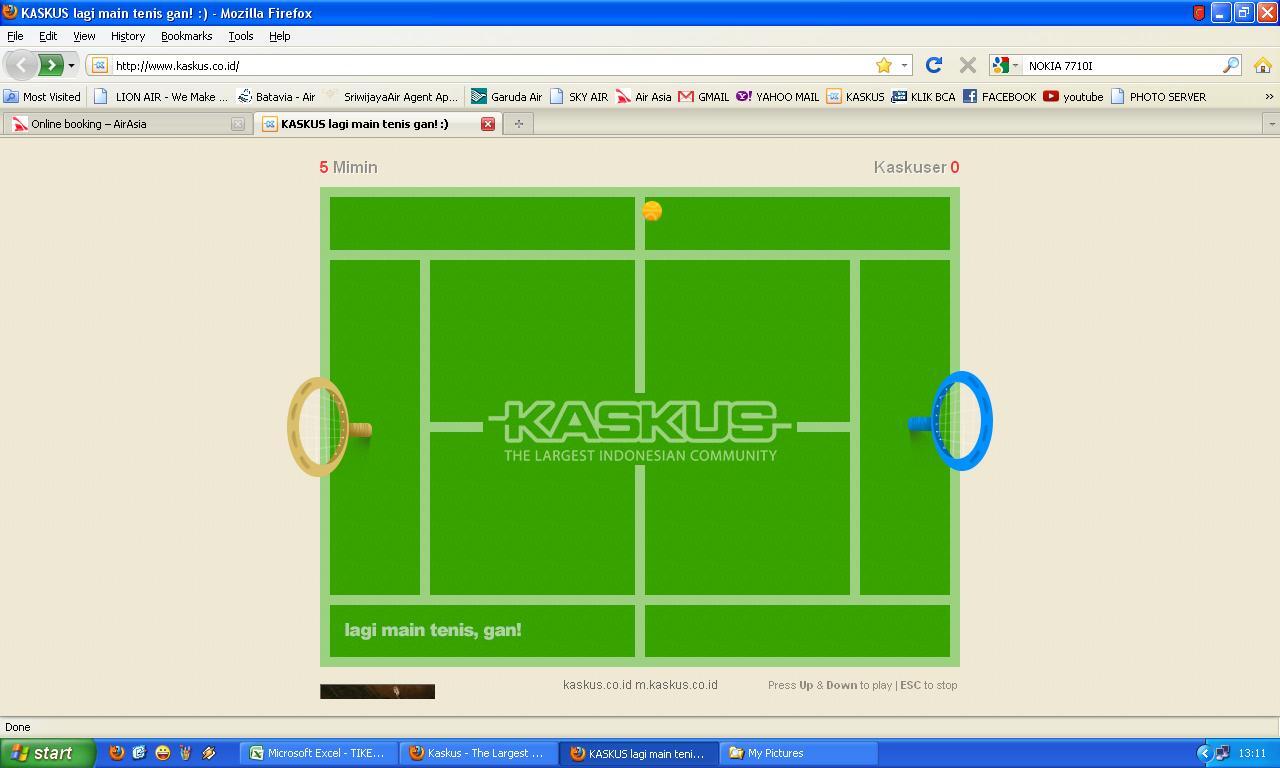Click the KASKUS logo on the court
1280x768 pixels.
tap(640, 431)
